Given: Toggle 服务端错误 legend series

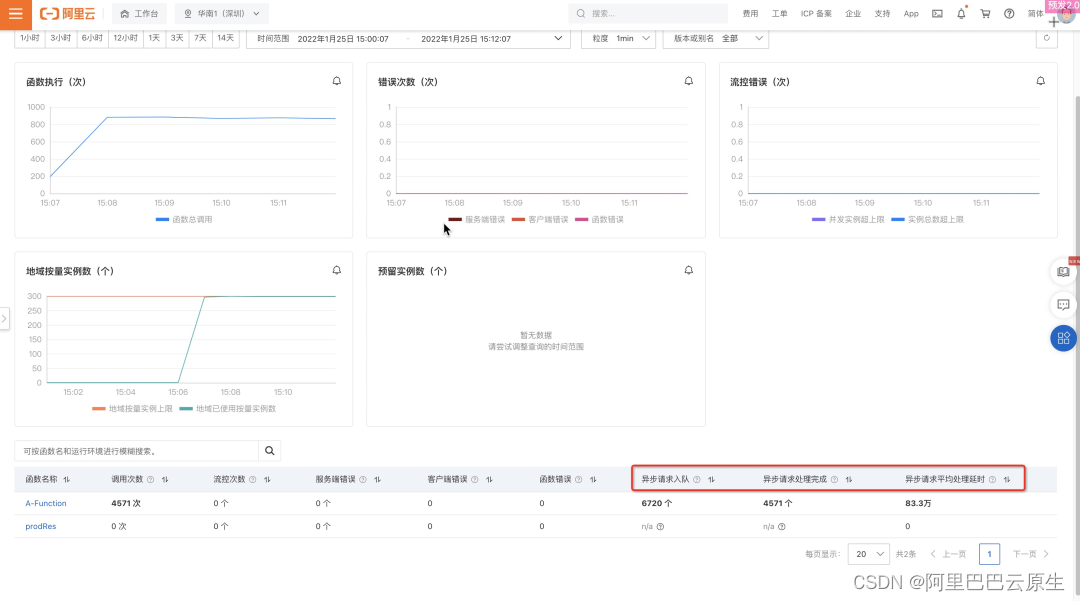Looking at the screenshot, I should click(x=477, y=220).
